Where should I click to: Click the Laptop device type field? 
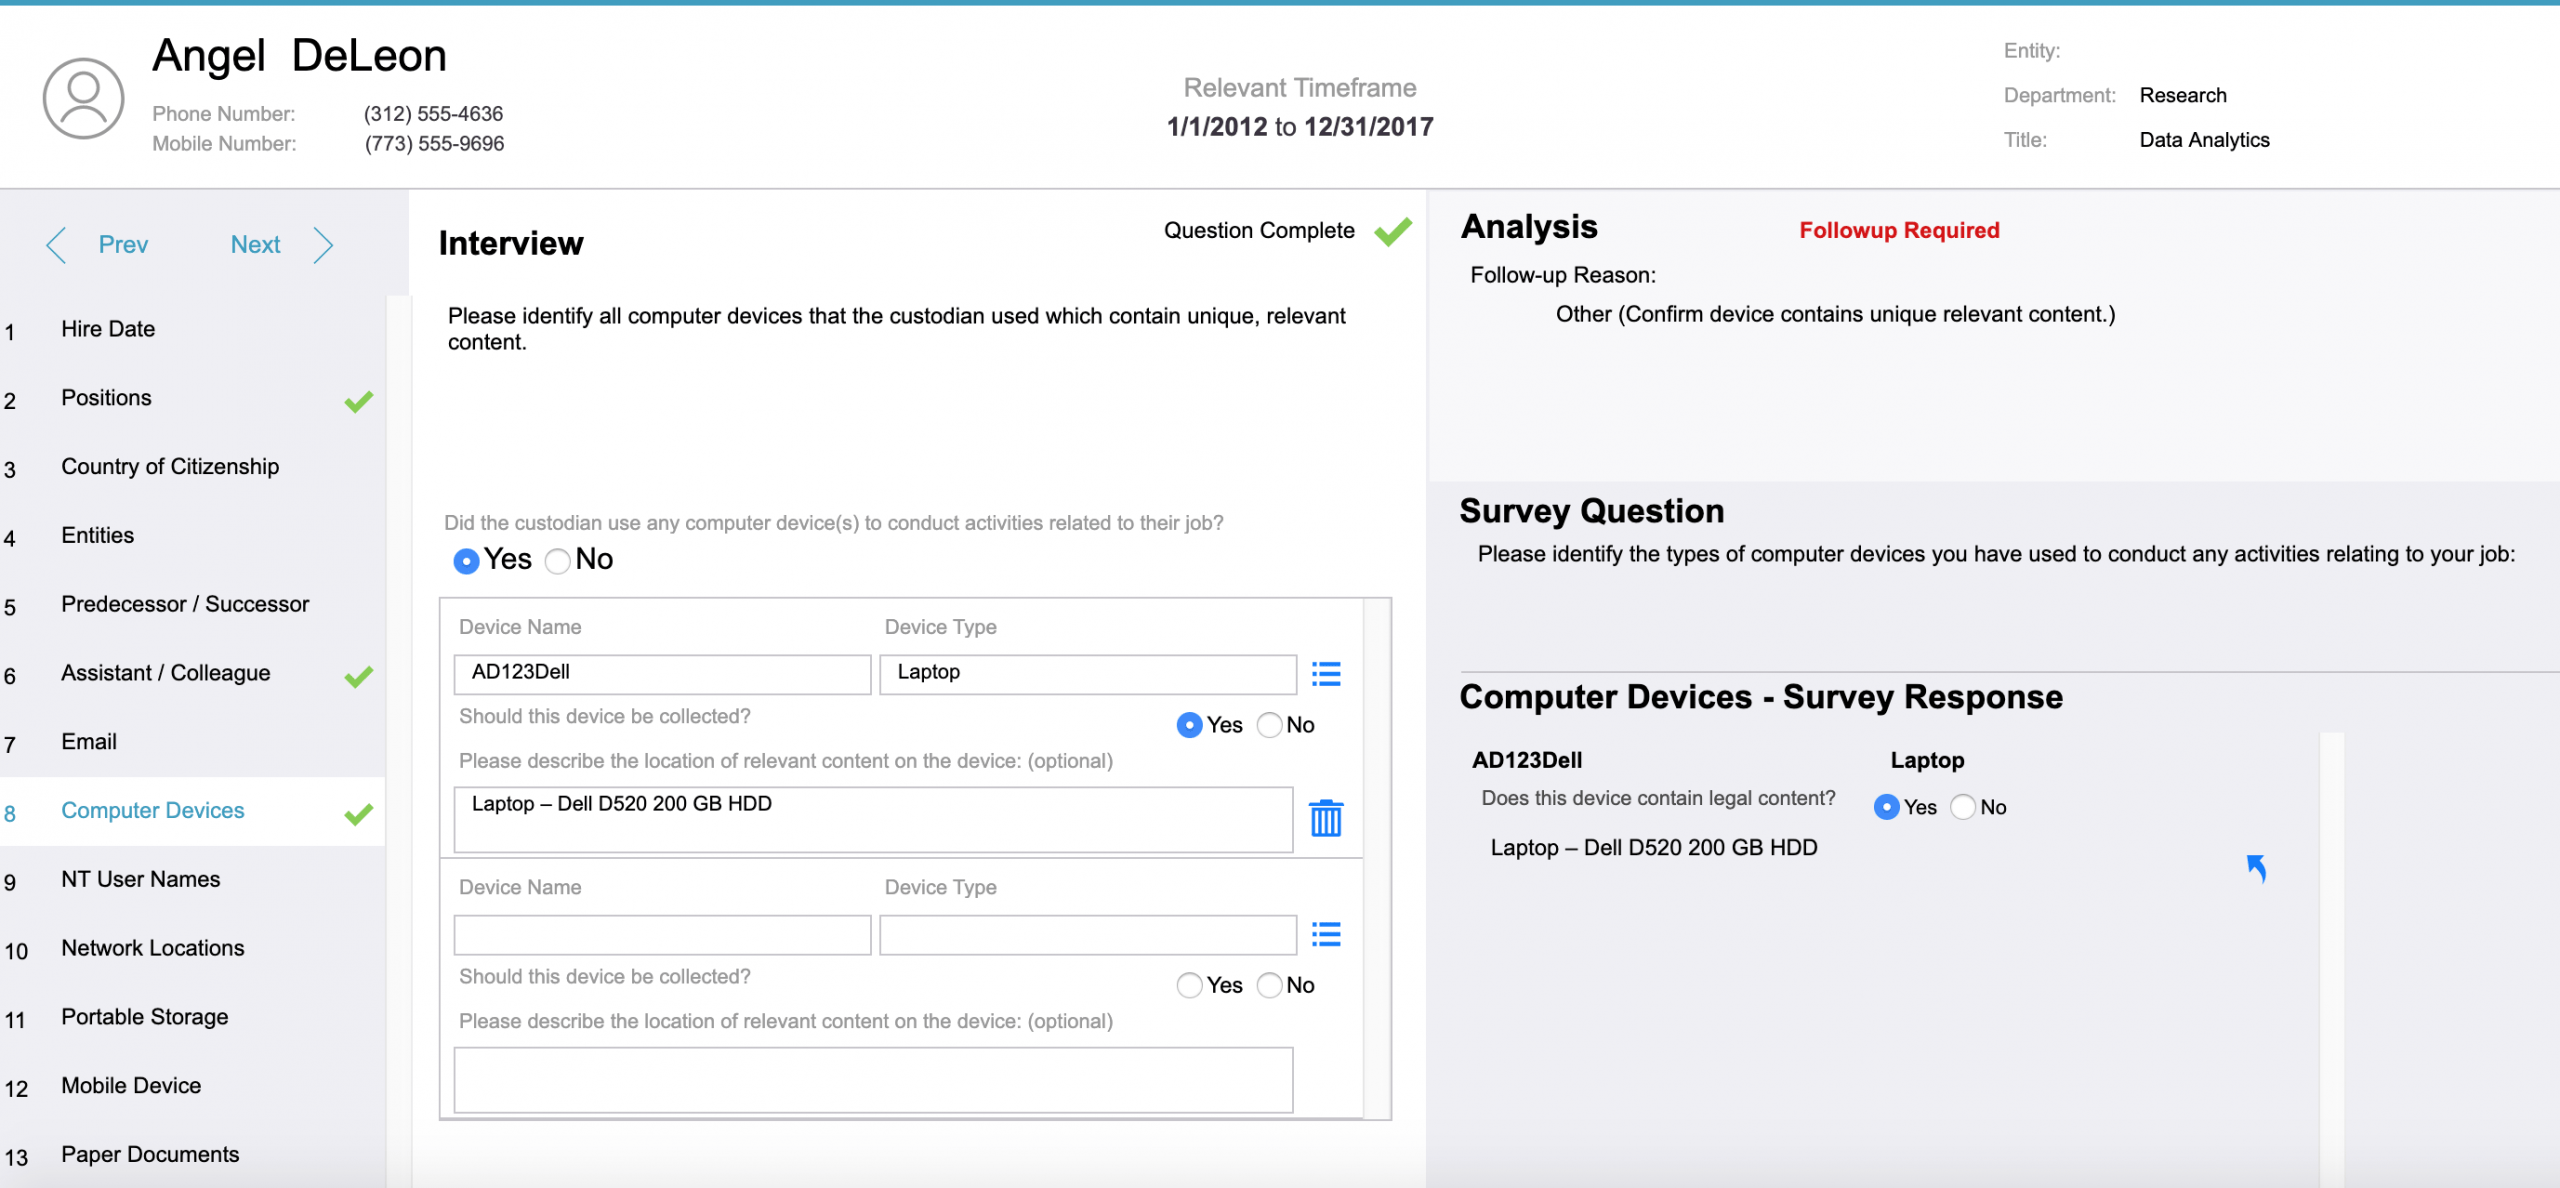coord(1087,674)
